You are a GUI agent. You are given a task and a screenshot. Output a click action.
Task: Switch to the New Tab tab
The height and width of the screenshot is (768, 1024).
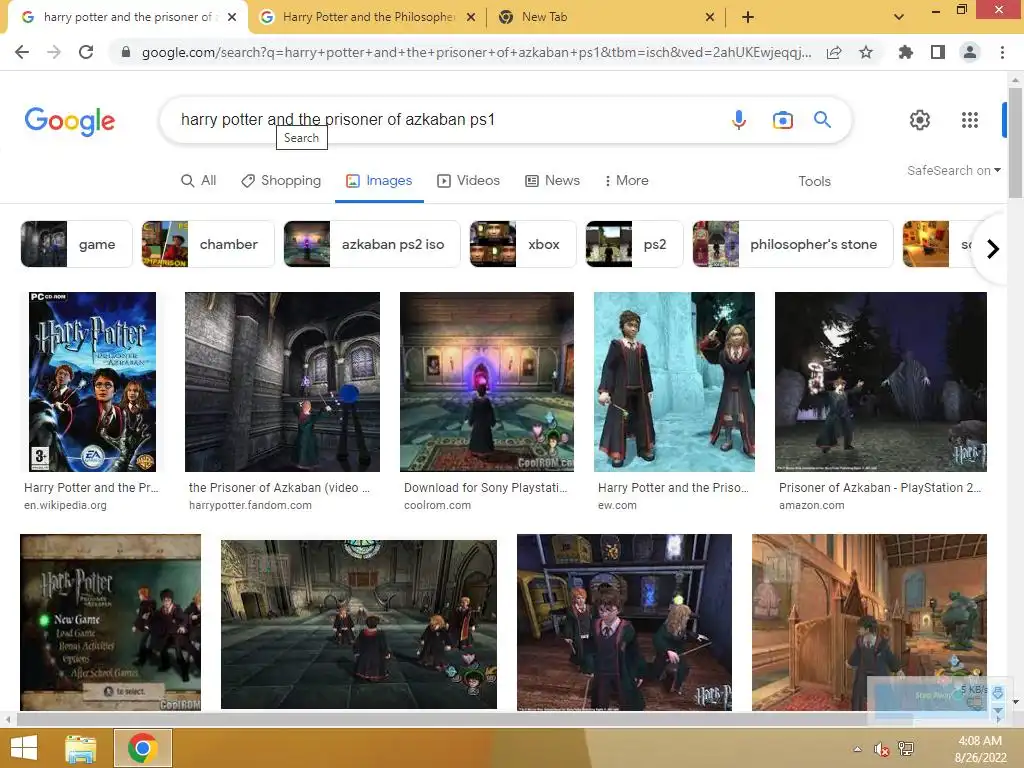point(605,17)
